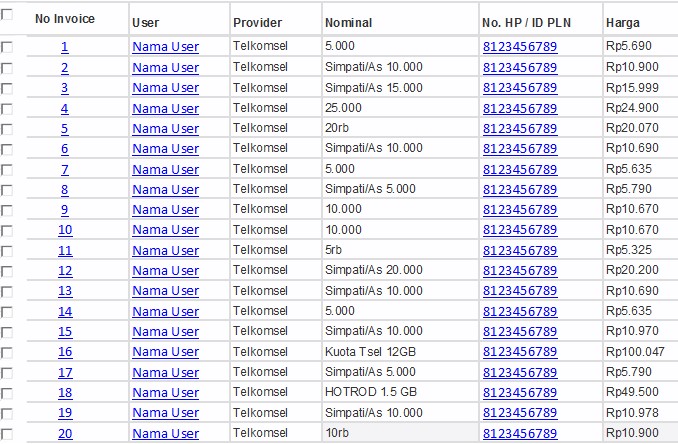
Task: Click the Nominal column header
Action: tap(349, 22)
